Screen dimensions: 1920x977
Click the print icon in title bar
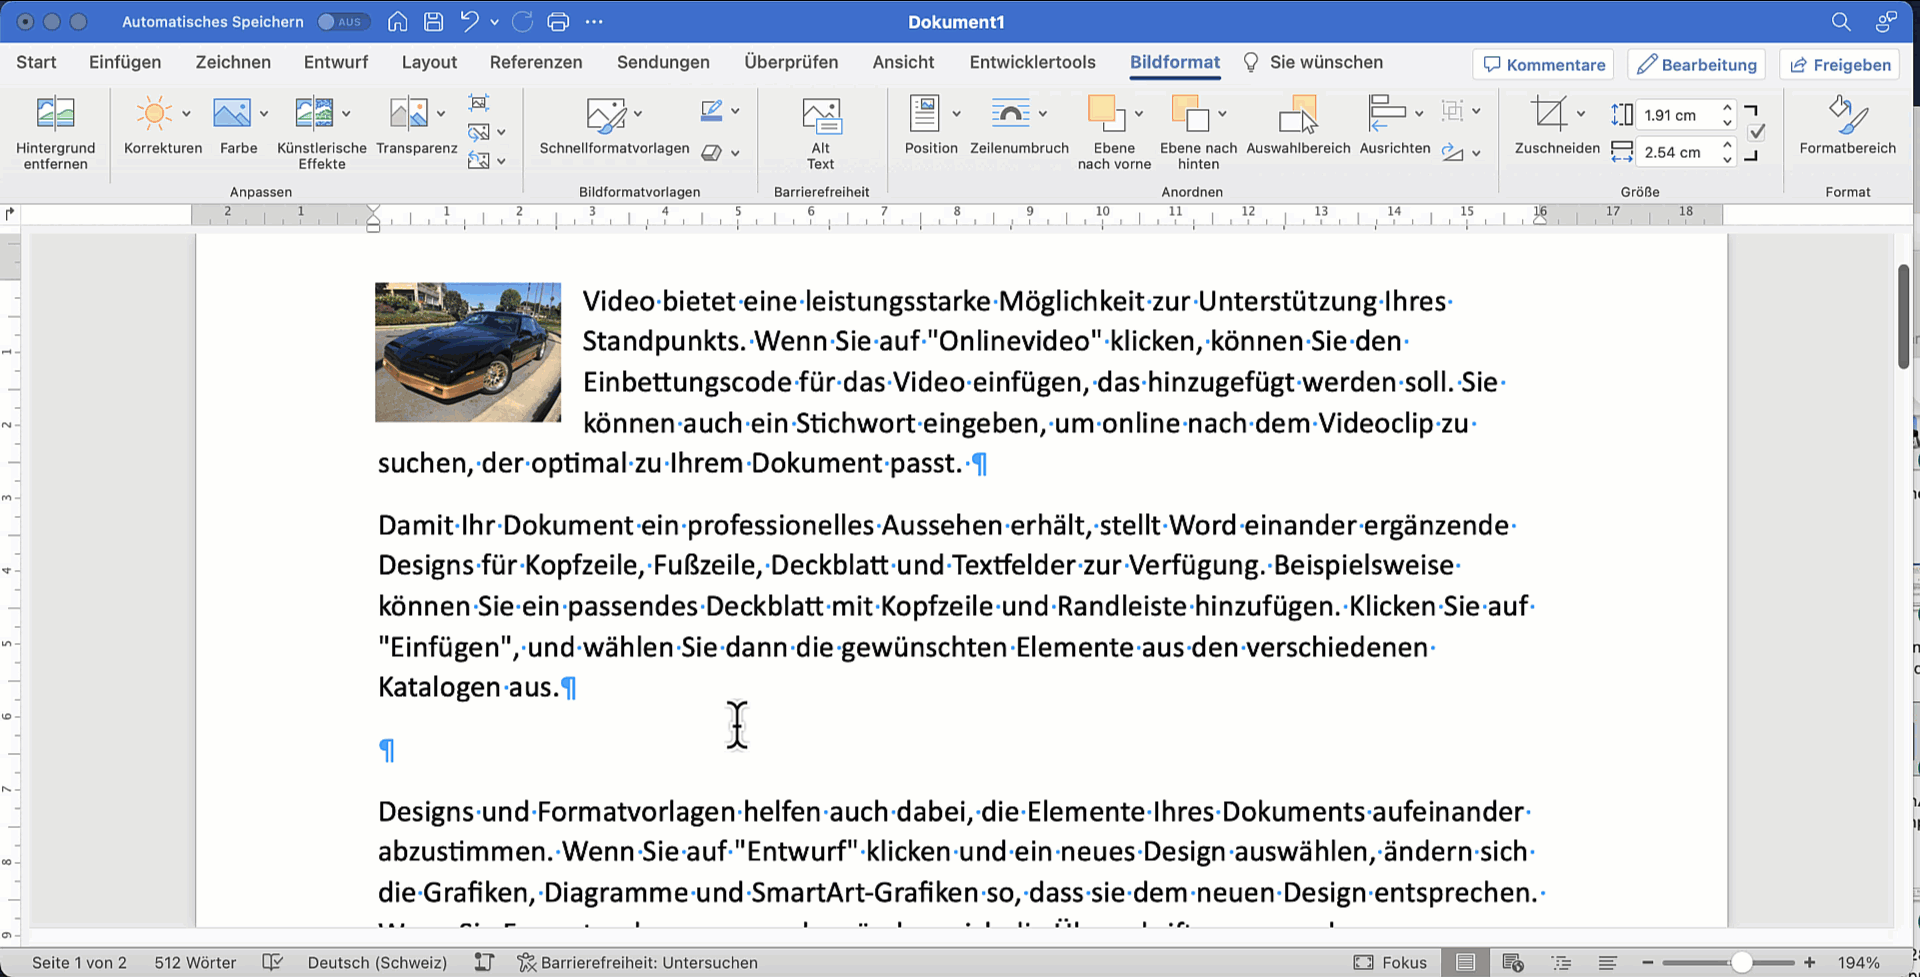pyautogui.click(x=558, y=22)
